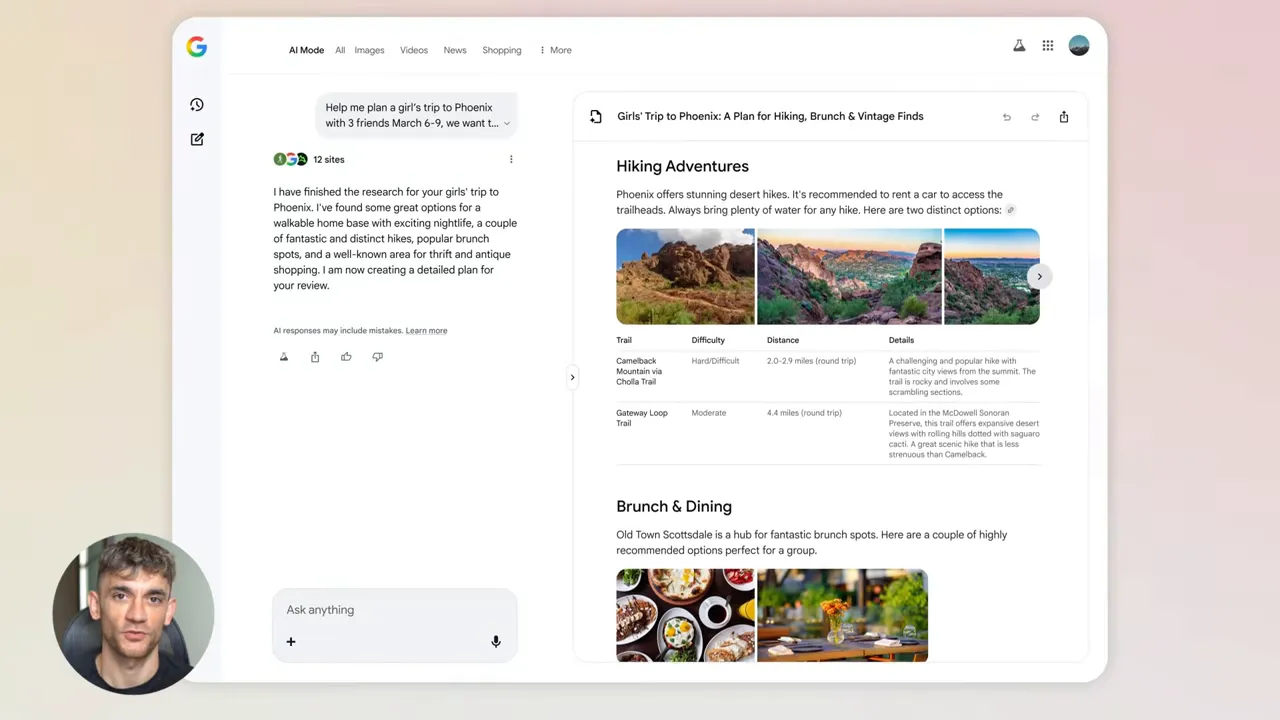Viewport: 1280px width, 720px height.
Task: Open the More search options menu
Action: pos(556,50)
